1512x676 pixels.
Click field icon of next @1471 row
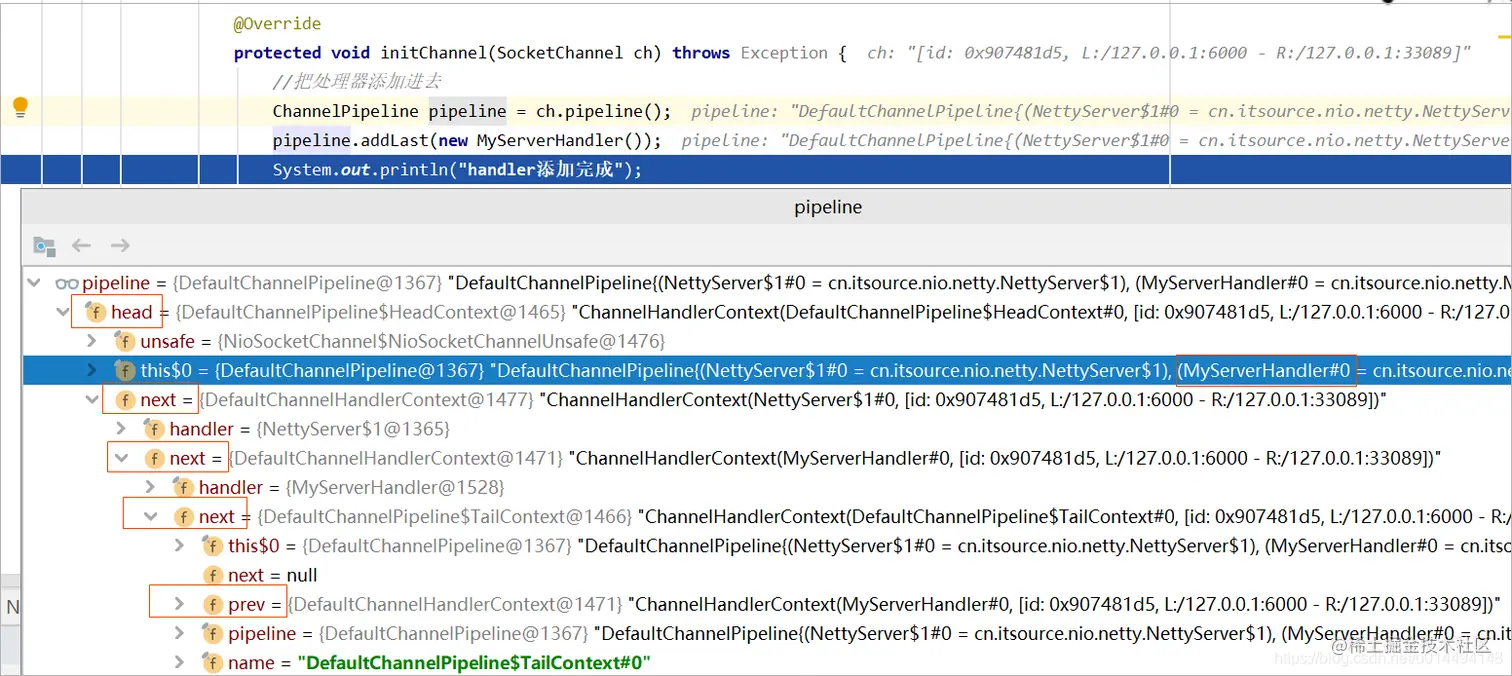(x=154, y=459)
